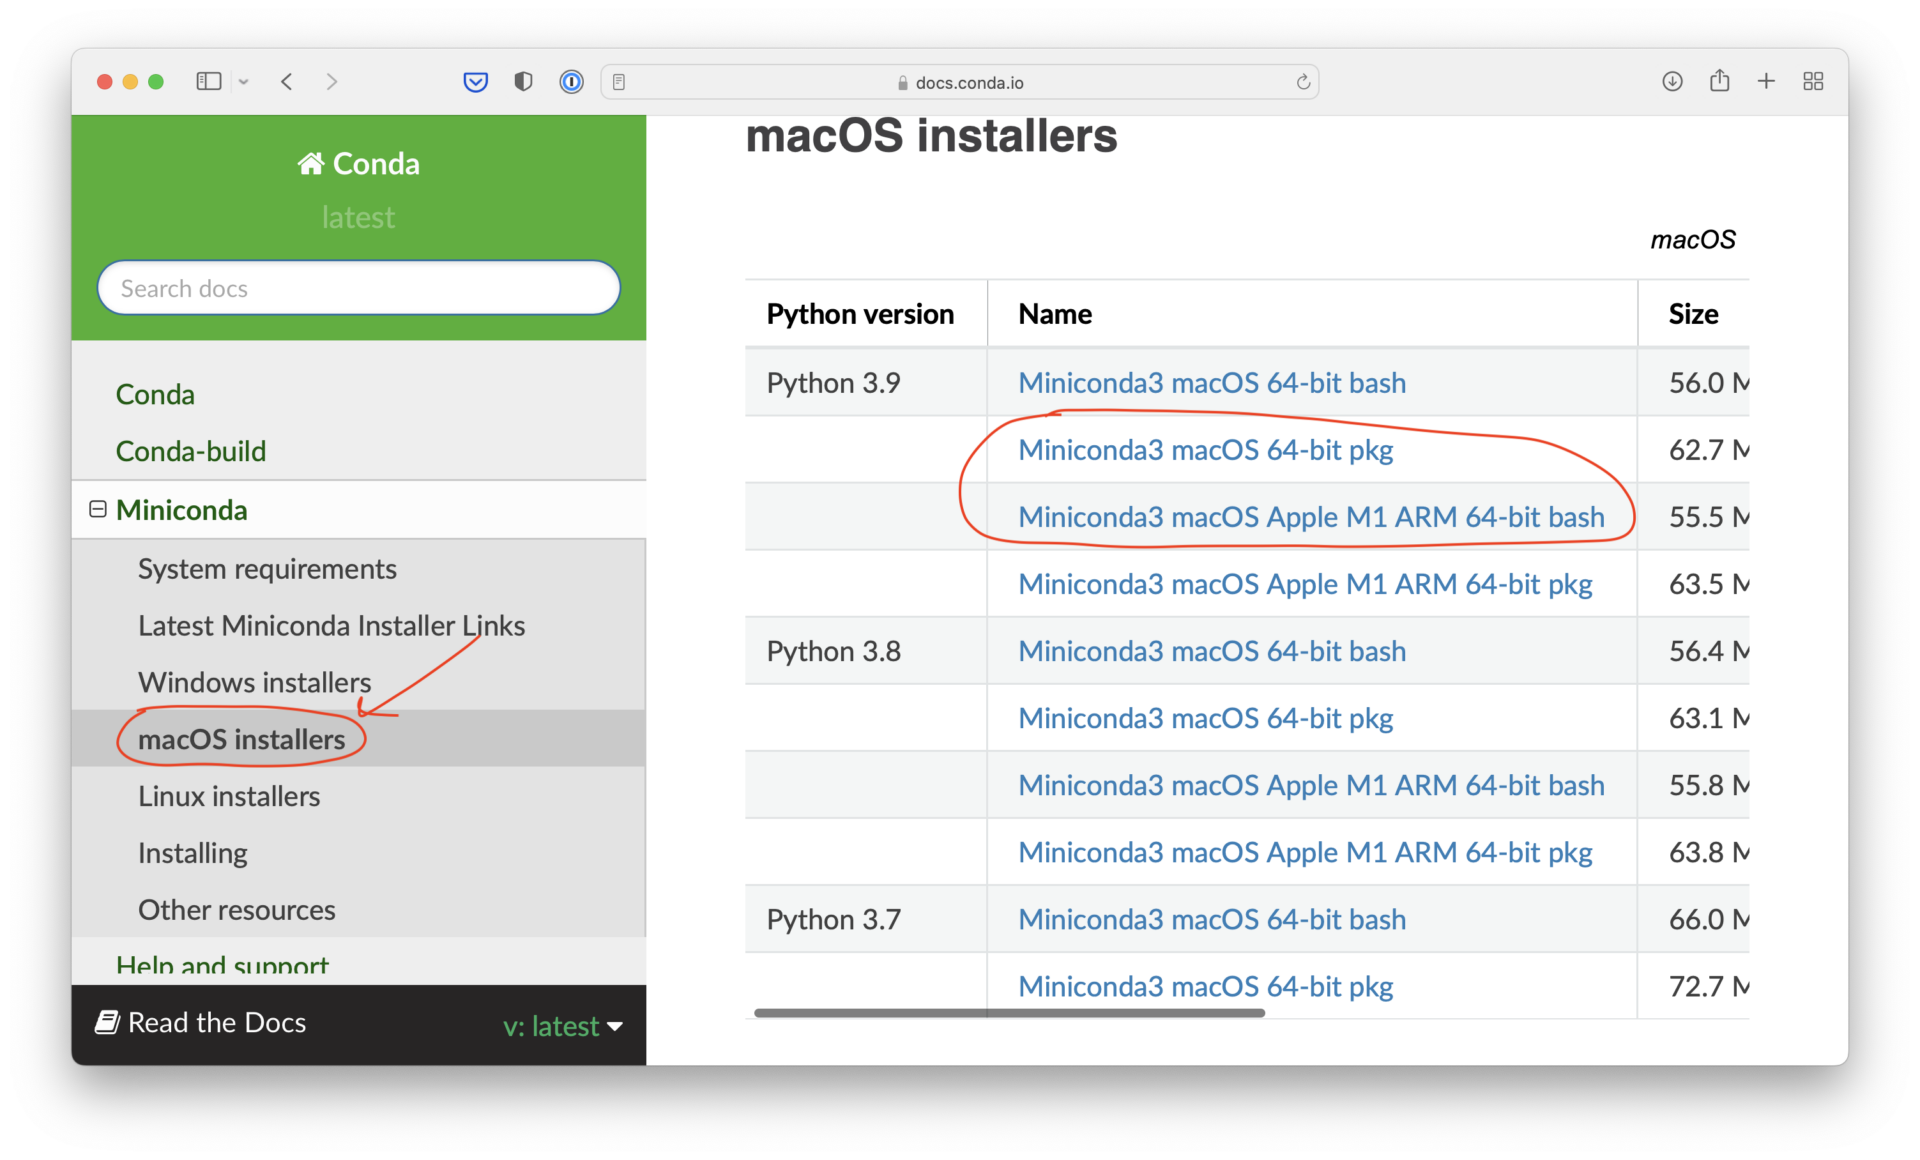Open the Miniconda3 macOS 64-bit pkg link for Python 3.9
The width and height of the screenshot is (1920, 1160).
[x=1205, y=450]
